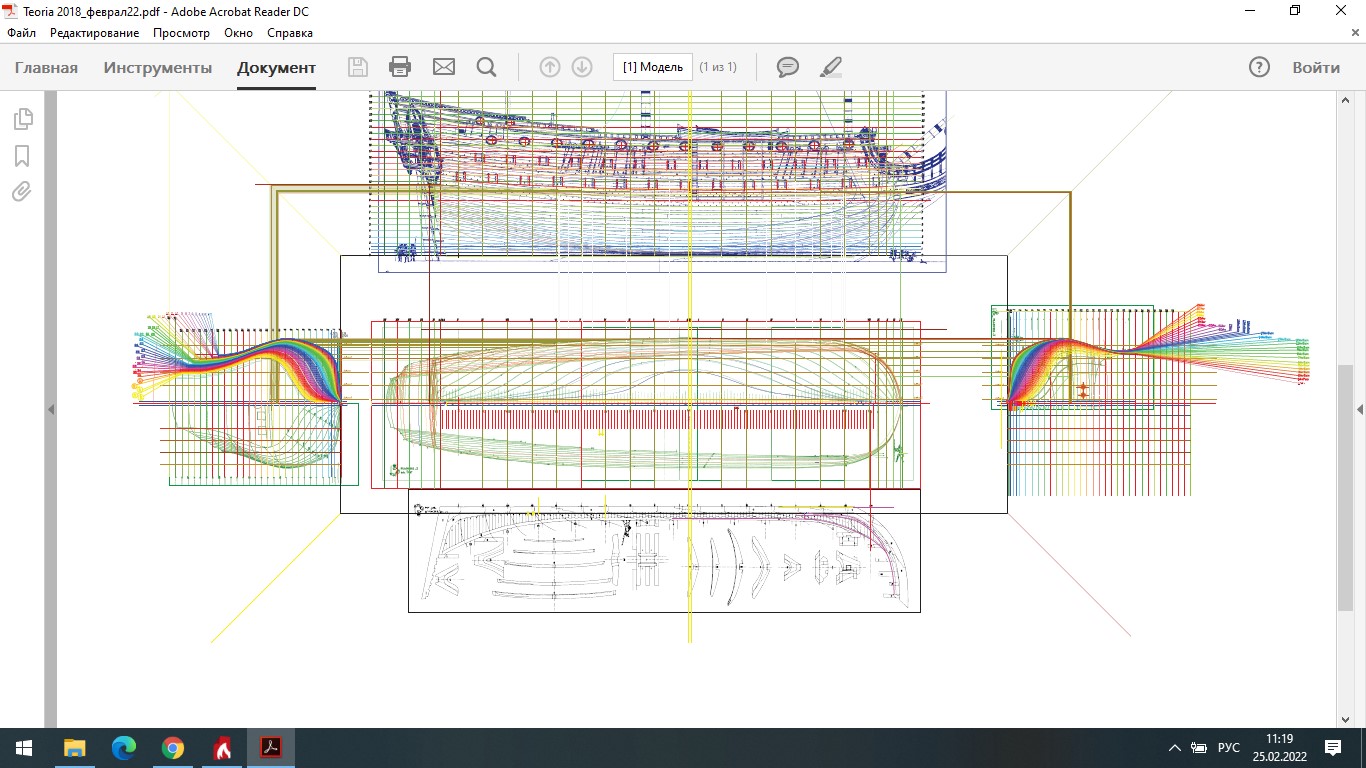
Task: Click the scrollbar down arrow
Action: [1345, 719]
